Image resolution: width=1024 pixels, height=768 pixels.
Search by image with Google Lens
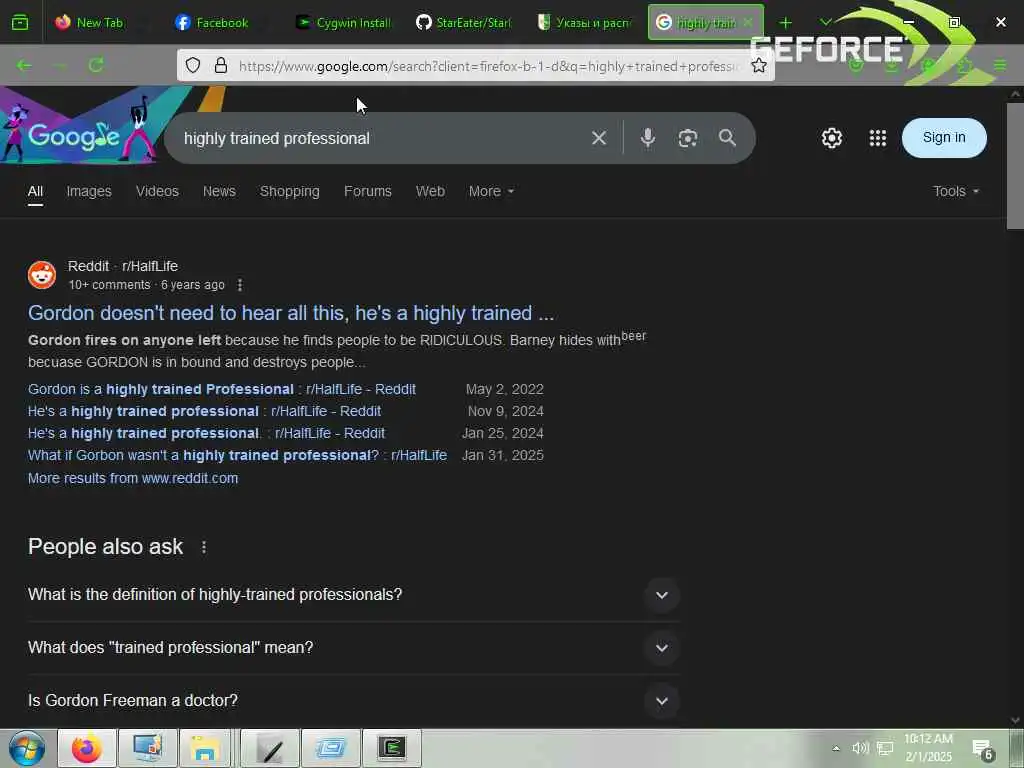[x=688, y=138]
